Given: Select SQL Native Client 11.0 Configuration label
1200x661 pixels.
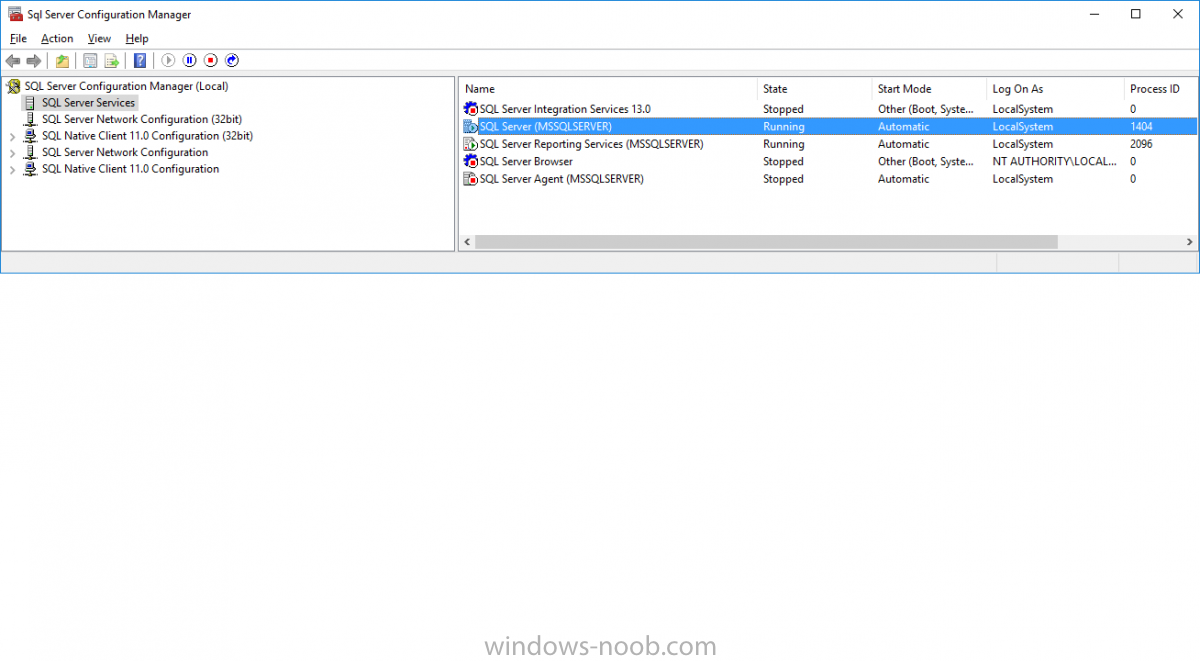Looking at the screenshot, I should click(130, 169).
